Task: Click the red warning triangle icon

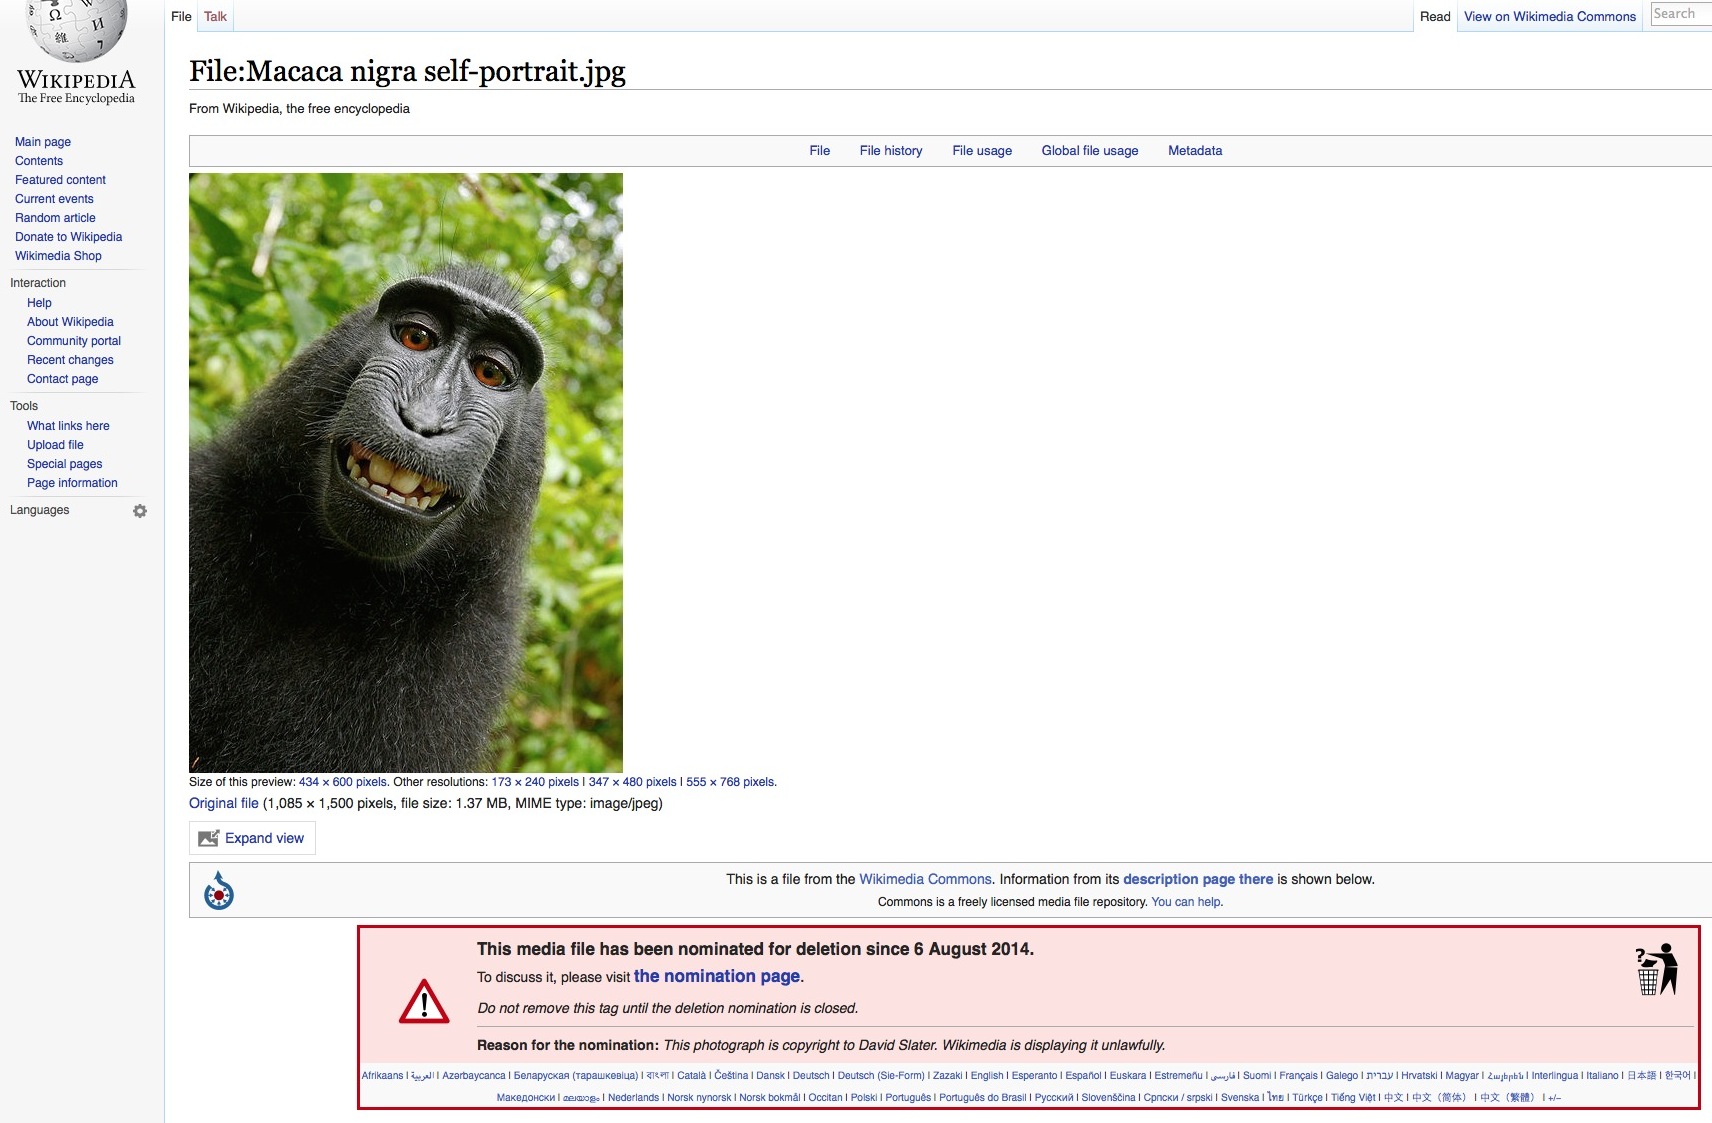Action: click(424, 1001)
